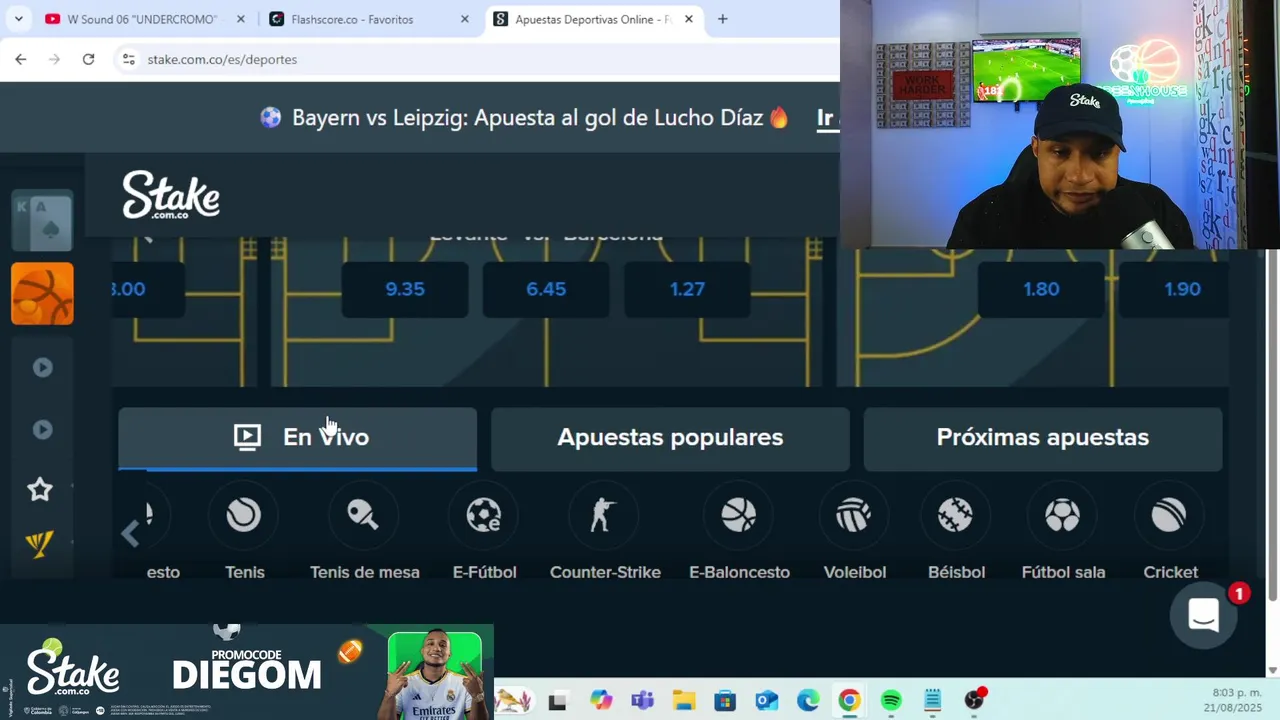Reload the current page
The height and width of the screenshot is (720, 1280).
(88, 59)
